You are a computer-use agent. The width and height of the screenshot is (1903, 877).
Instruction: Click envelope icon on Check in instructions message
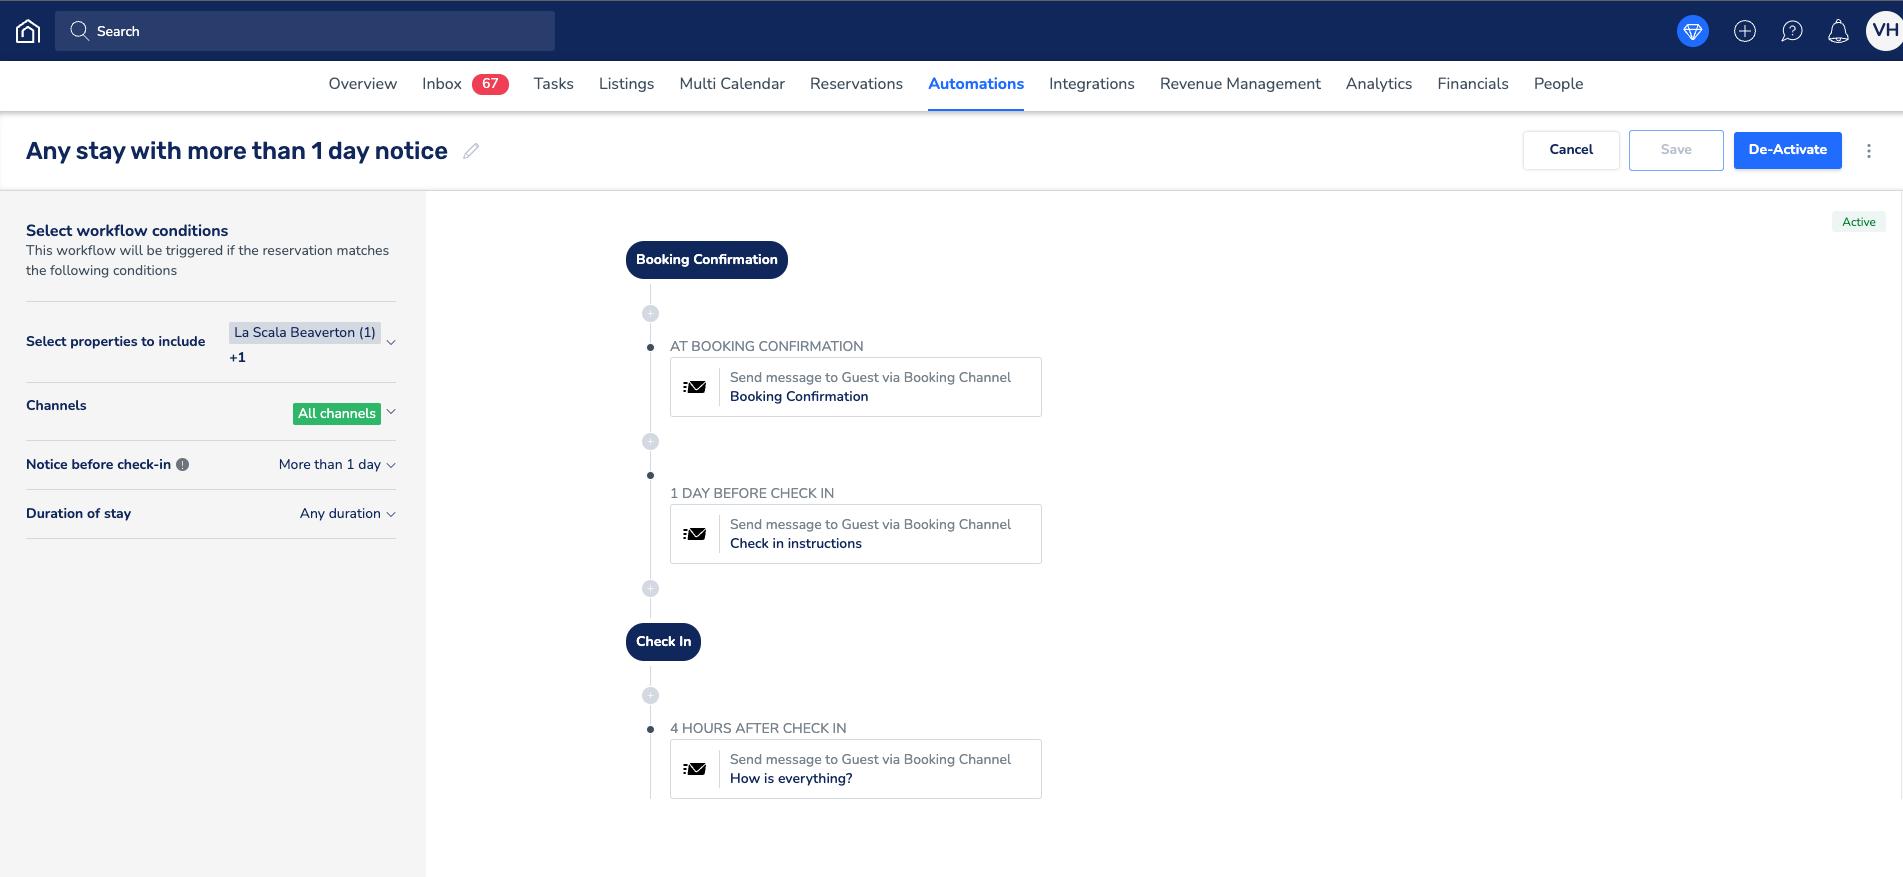695,534
